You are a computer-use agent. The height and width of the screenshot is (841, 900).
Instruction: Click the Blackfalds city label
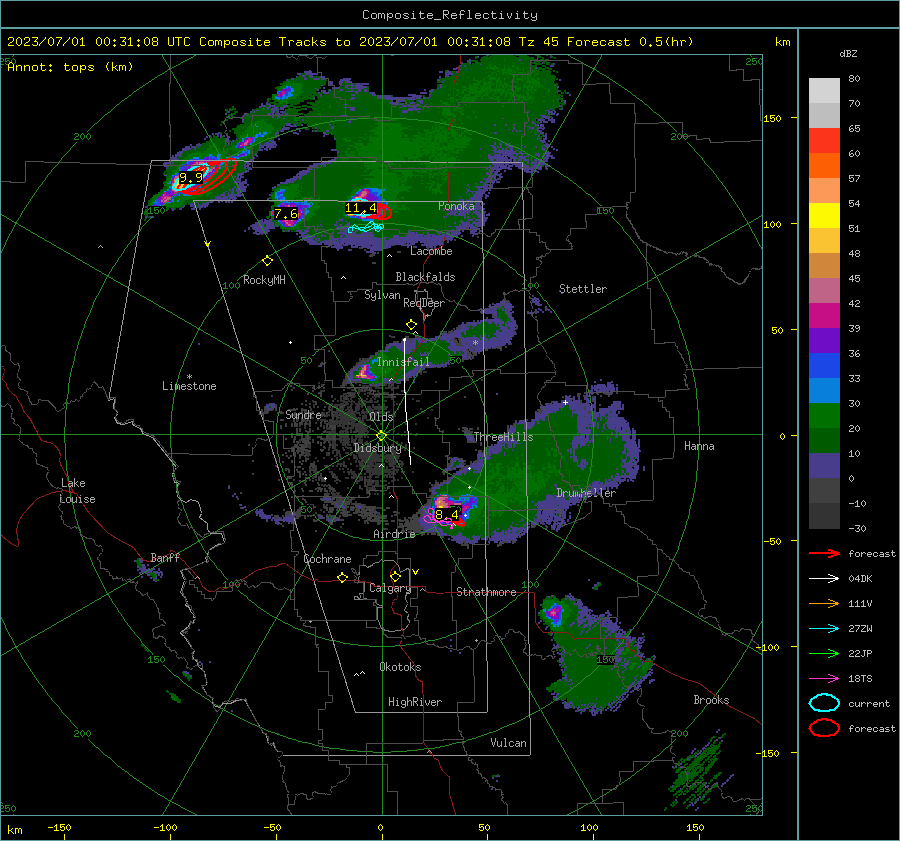[425, 277]
